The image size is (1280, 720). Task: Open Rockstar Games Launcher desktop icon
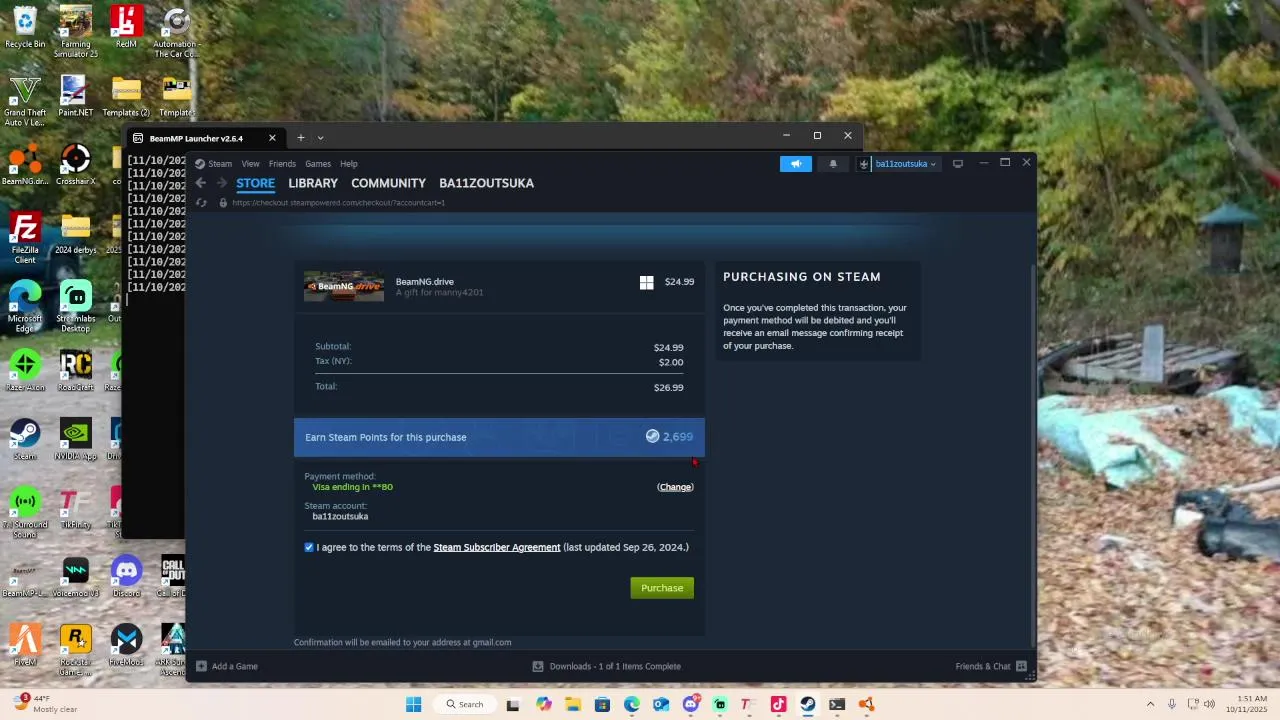[x=75, y=651]
